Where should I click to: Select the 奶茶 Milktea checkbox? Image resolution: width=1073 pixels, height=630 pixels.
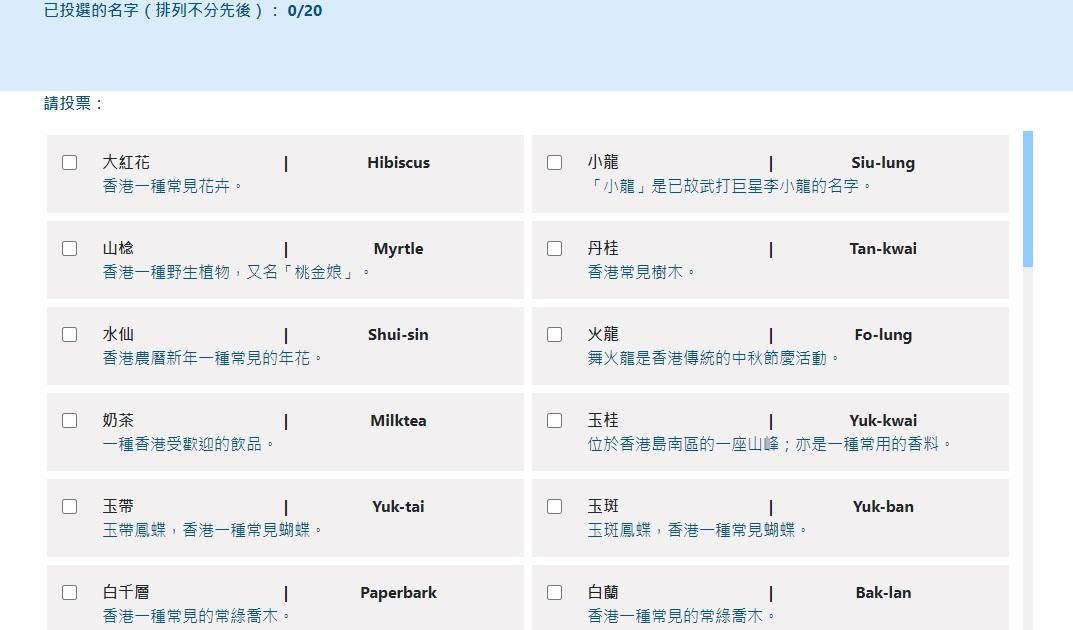point(69,420)
